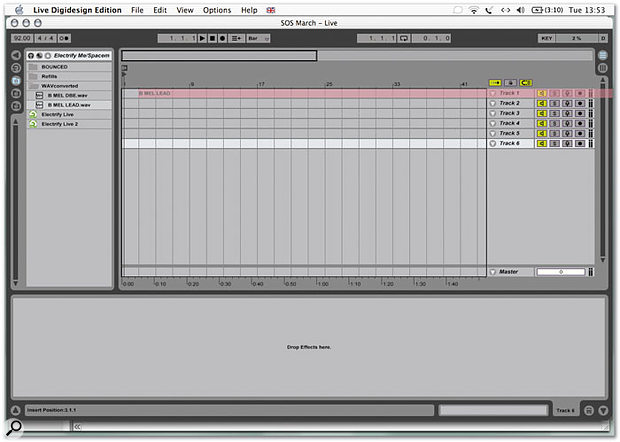Enable the KEY map mode button
The image size is (620, 442).
(x=547, y=38)
